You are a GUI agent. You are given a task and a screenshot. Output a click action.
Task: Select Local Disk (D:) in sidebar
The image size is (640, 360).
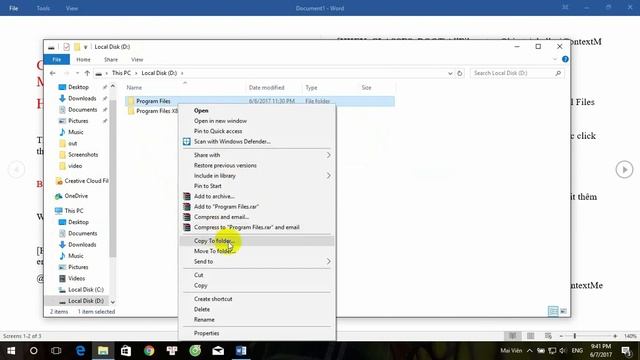[x=86, y=301]
